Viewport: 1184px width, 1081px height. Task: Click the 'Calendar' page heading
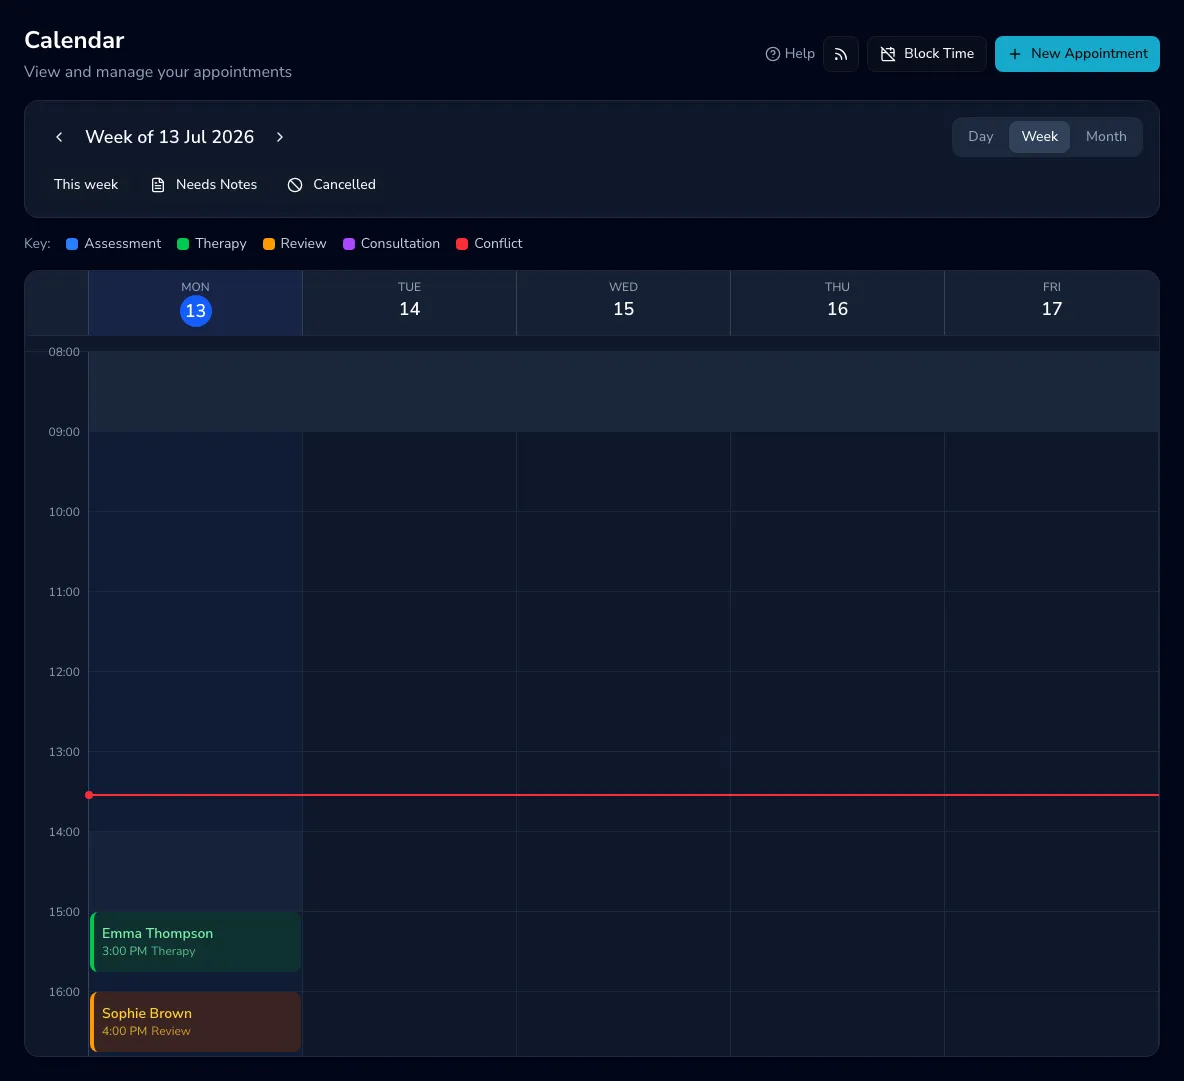pyautogui.click(x=74, y=40)
